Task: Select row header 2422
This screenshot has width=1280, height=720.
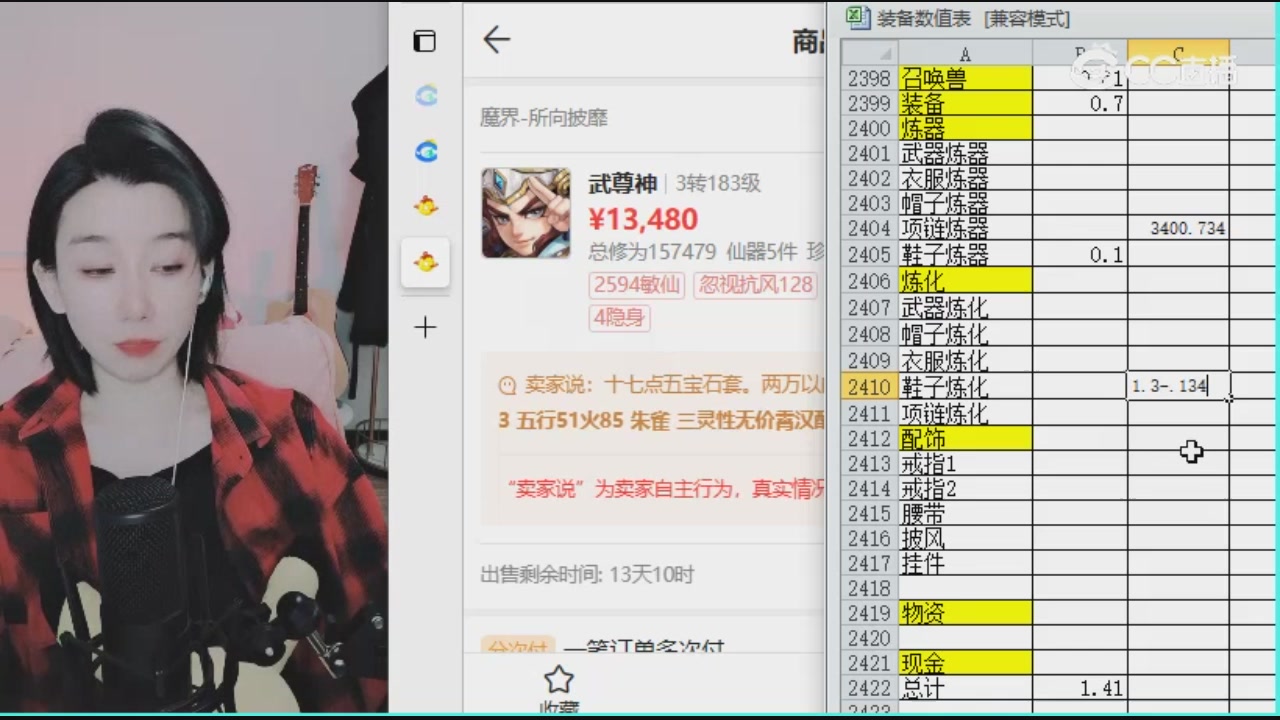Action: [x=870, y=688]
